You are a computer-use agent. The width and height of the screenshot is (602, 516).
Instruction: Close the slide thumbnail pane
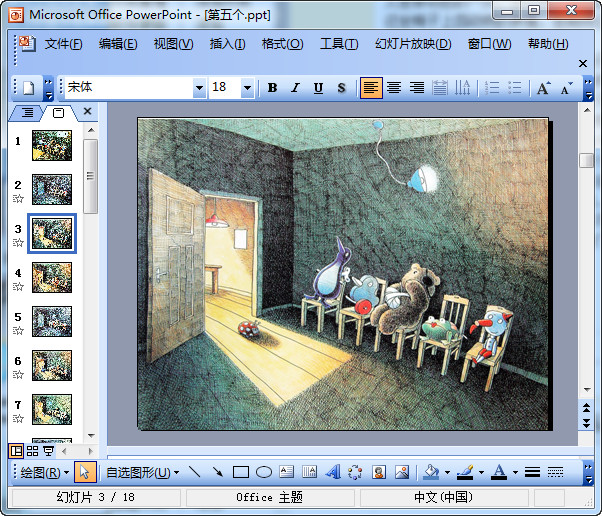pyautogui.click(x=88, y=111)
